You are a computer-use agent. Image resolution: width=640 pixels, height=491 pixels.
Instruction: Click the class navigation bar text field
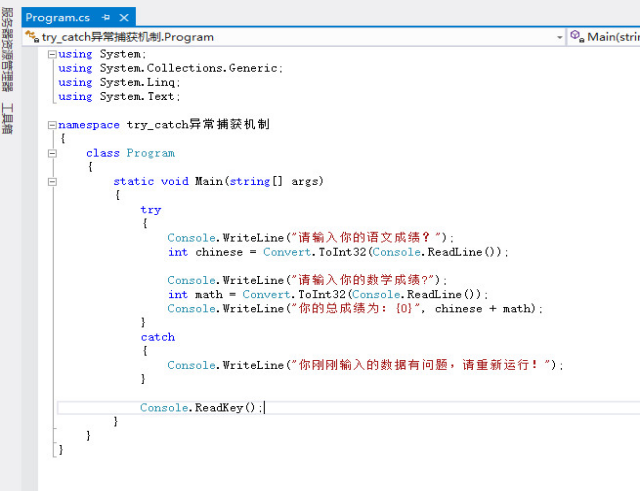click(x=294, y=37)
